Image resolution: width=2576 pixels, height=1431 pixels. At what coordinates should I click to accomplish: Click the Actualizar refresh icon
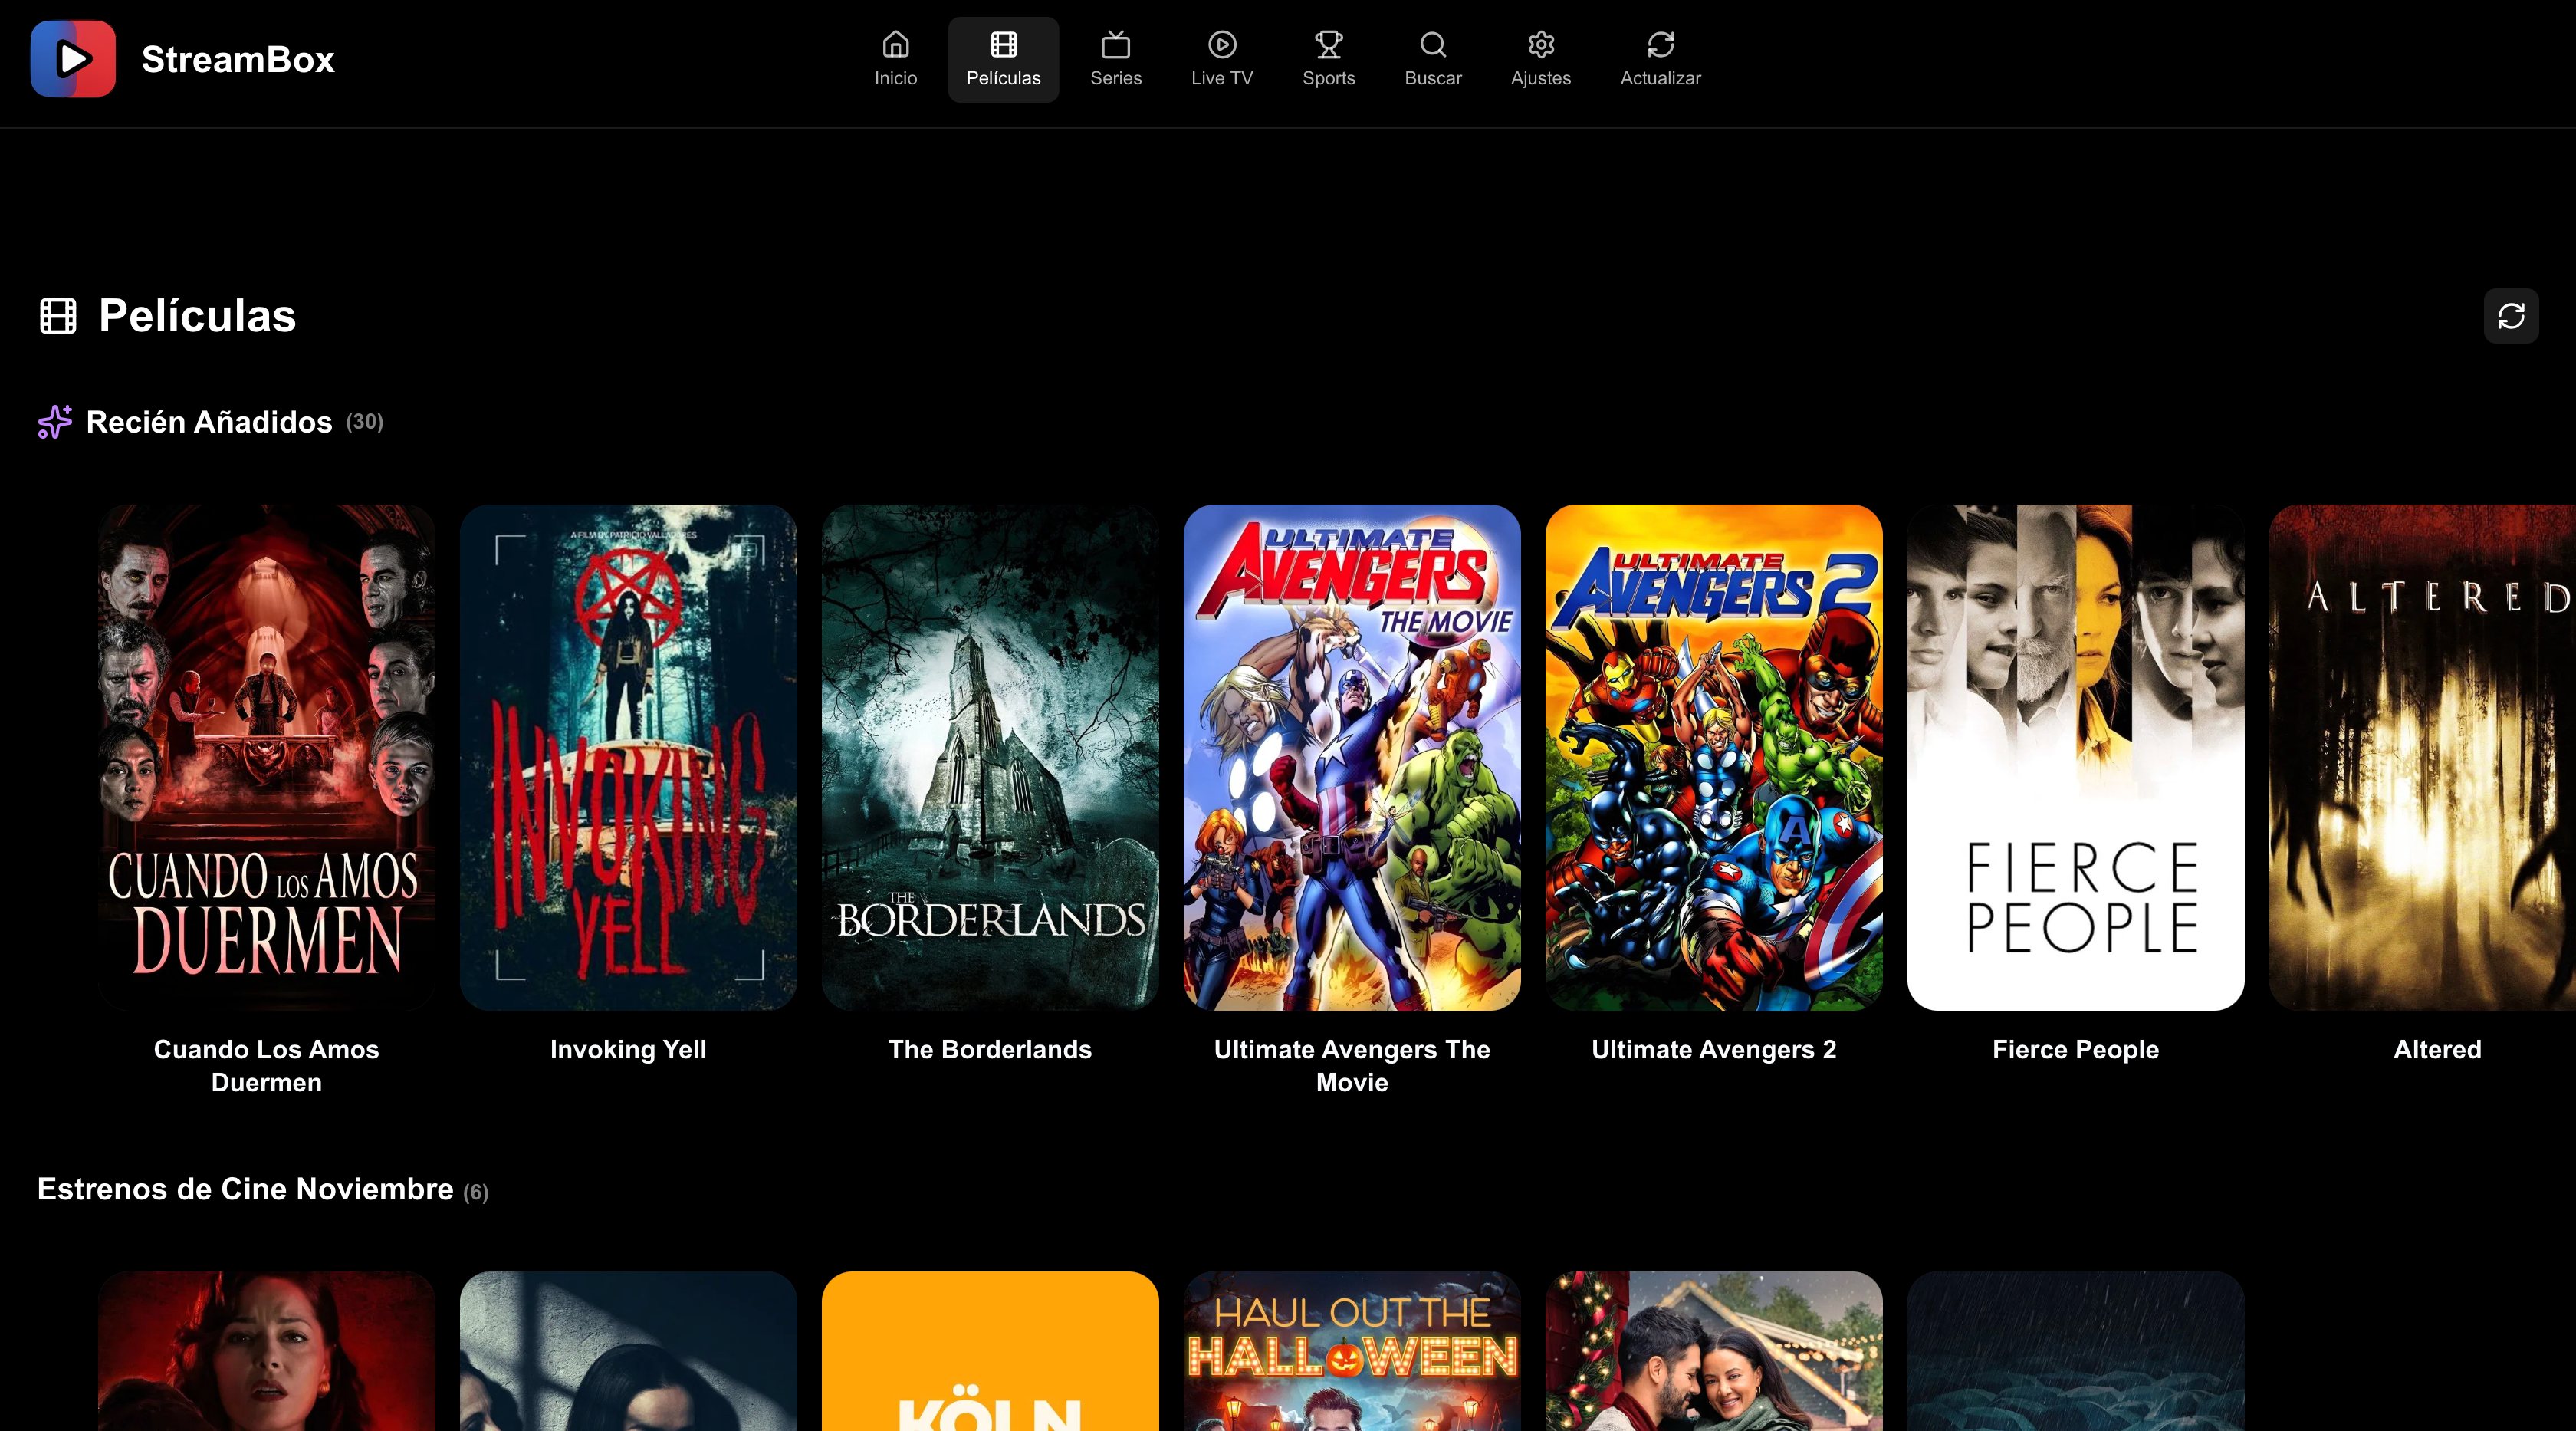click(1660, 45)
